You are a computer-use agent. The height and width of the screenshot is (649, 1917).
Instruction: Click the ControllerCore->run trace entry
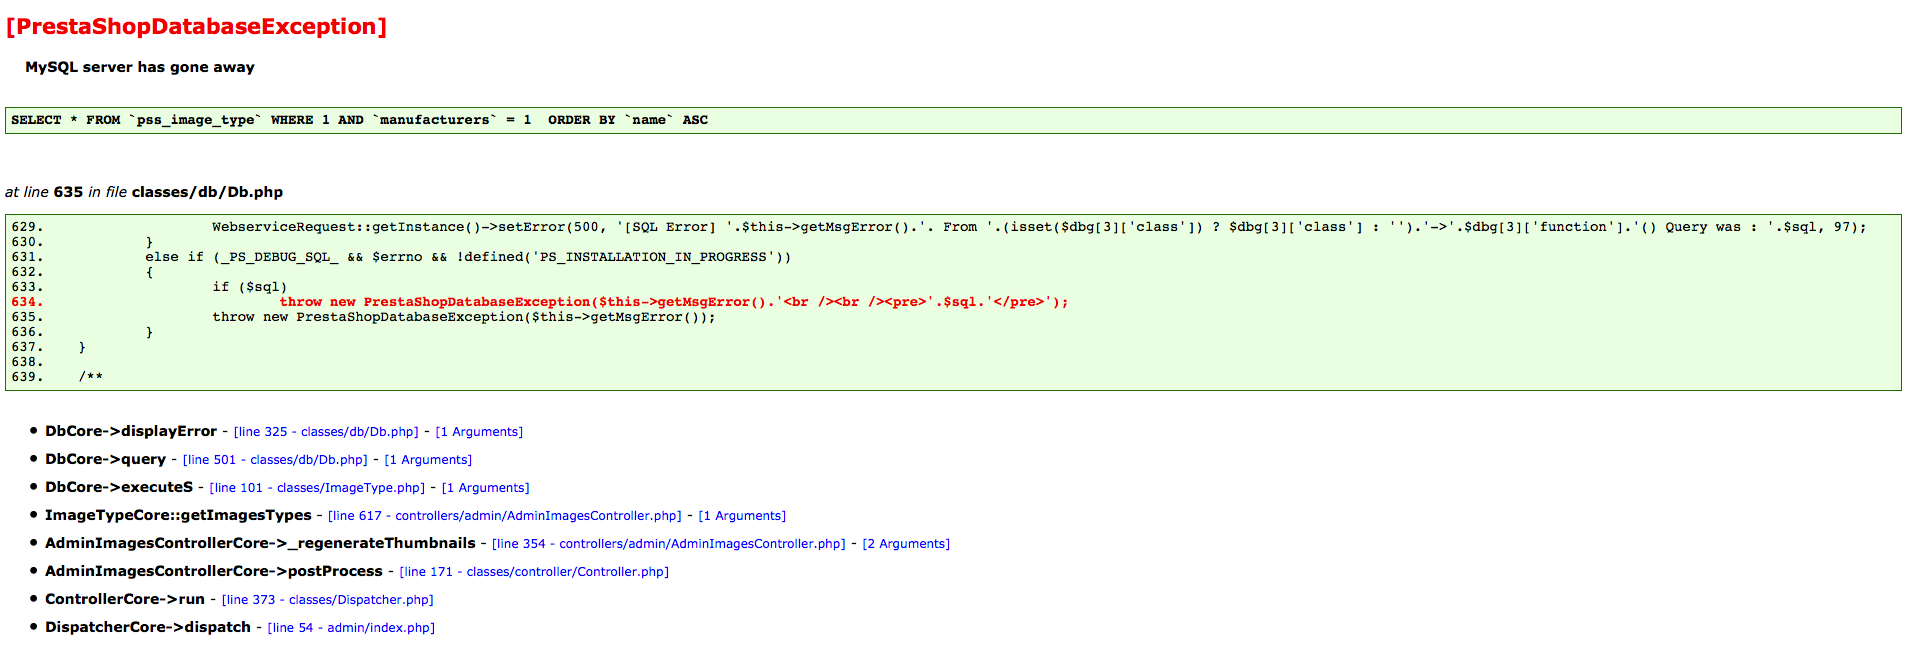pos(125,600)
